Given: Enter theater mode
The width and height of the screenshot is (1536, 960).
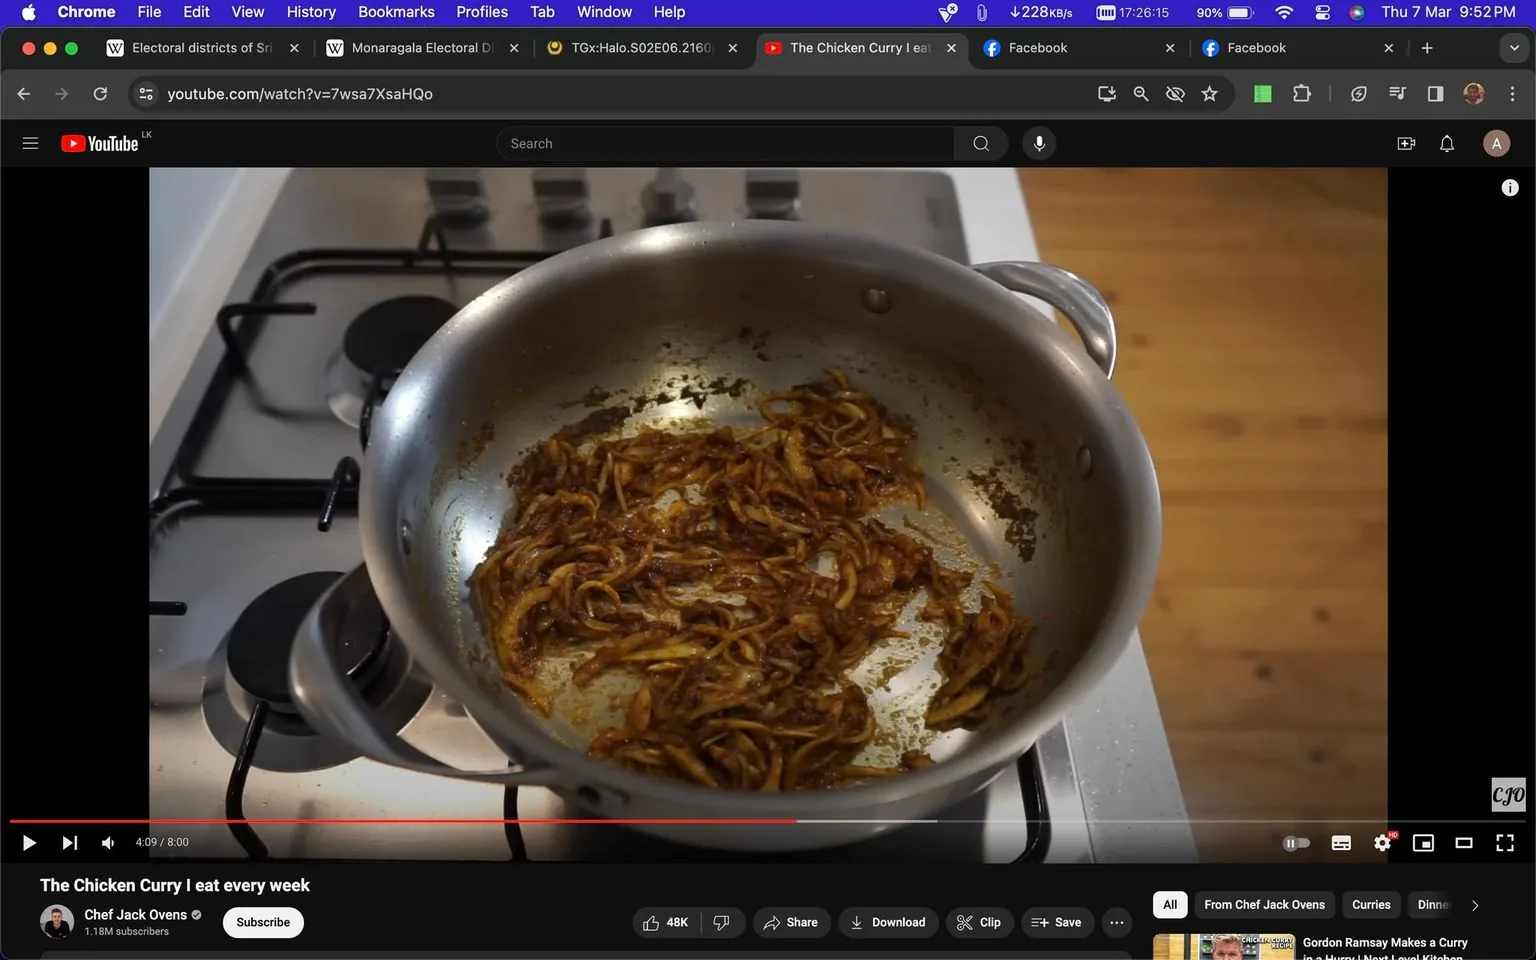Looking at the screenshot, I should pos(1464,842).
